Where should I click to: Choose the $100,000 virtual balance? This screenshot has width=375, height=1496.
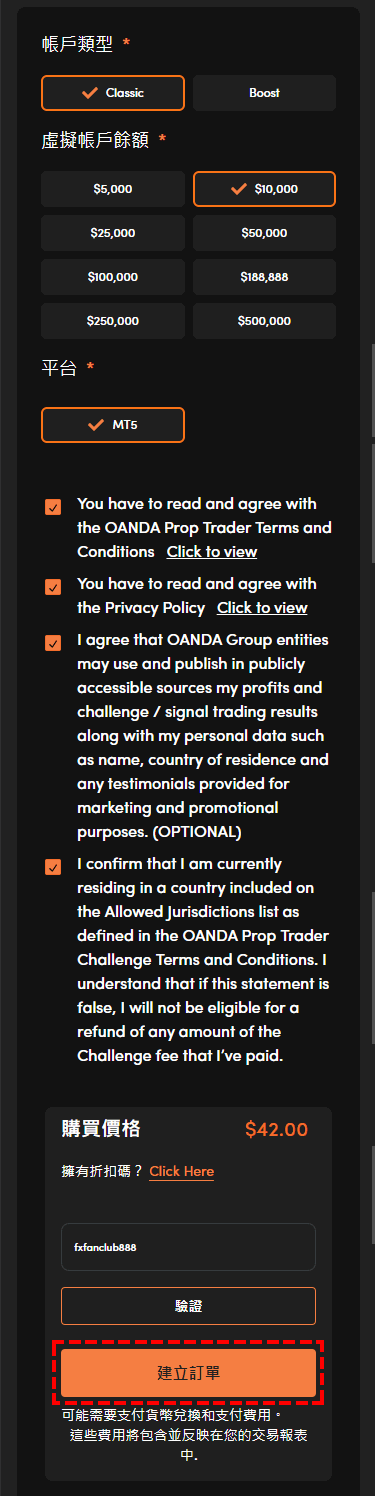click(x=113, y=277)
